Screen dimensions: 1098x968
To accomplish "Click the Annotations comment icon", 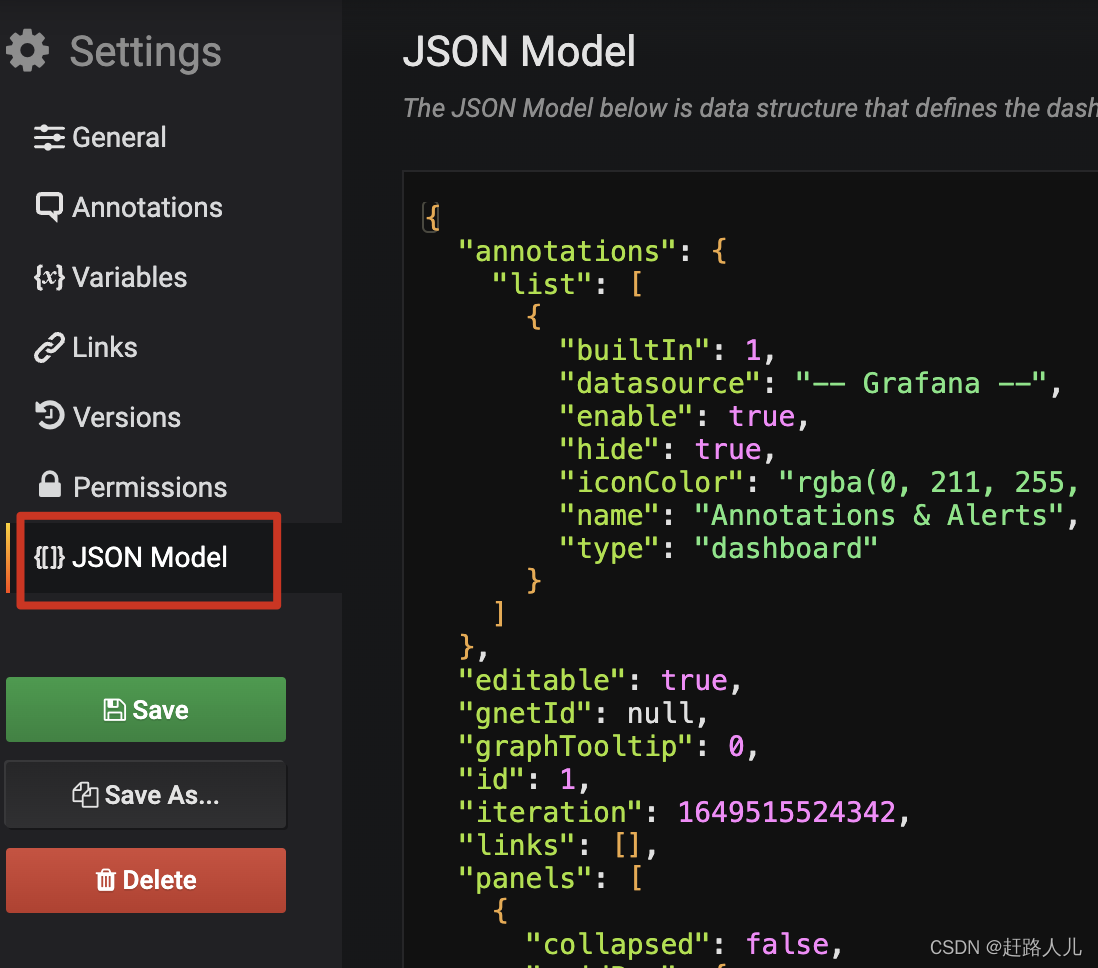I will pos(49,207).
